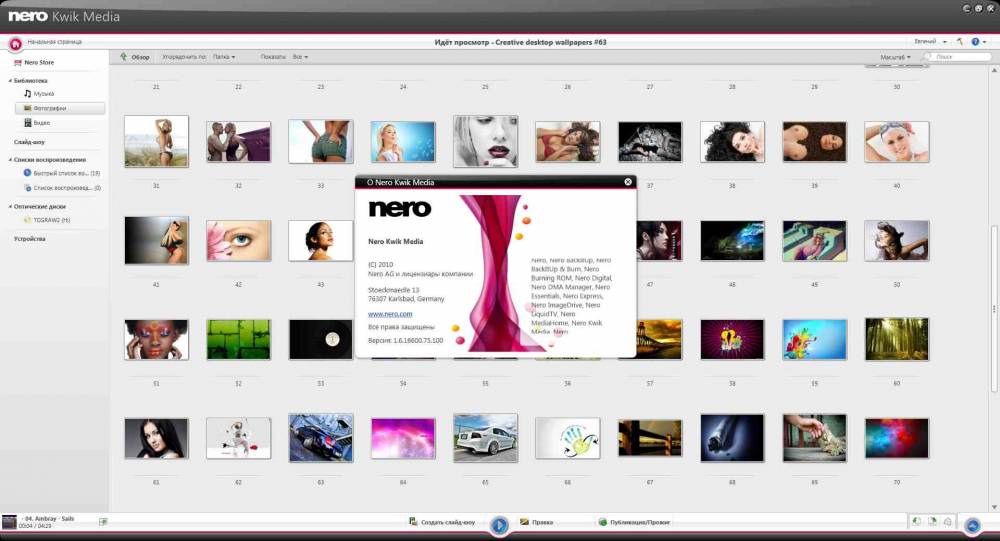Open the Видео video library
Screen dimensions: 1000x541
pyautogui.click(x=37, y=122)
